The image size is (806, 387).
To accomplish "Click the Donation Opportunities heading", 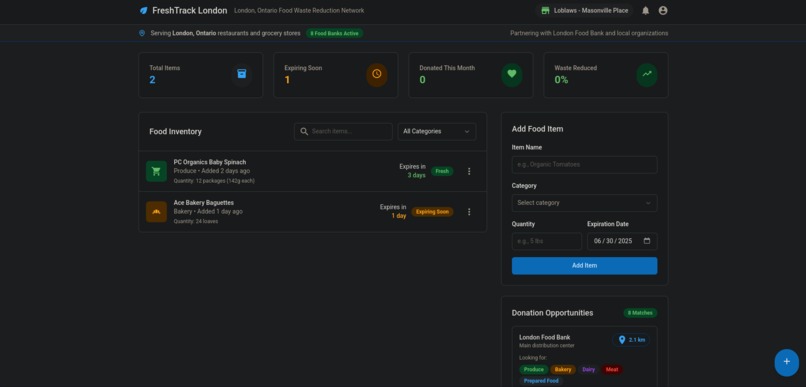I will click(552, 313).
